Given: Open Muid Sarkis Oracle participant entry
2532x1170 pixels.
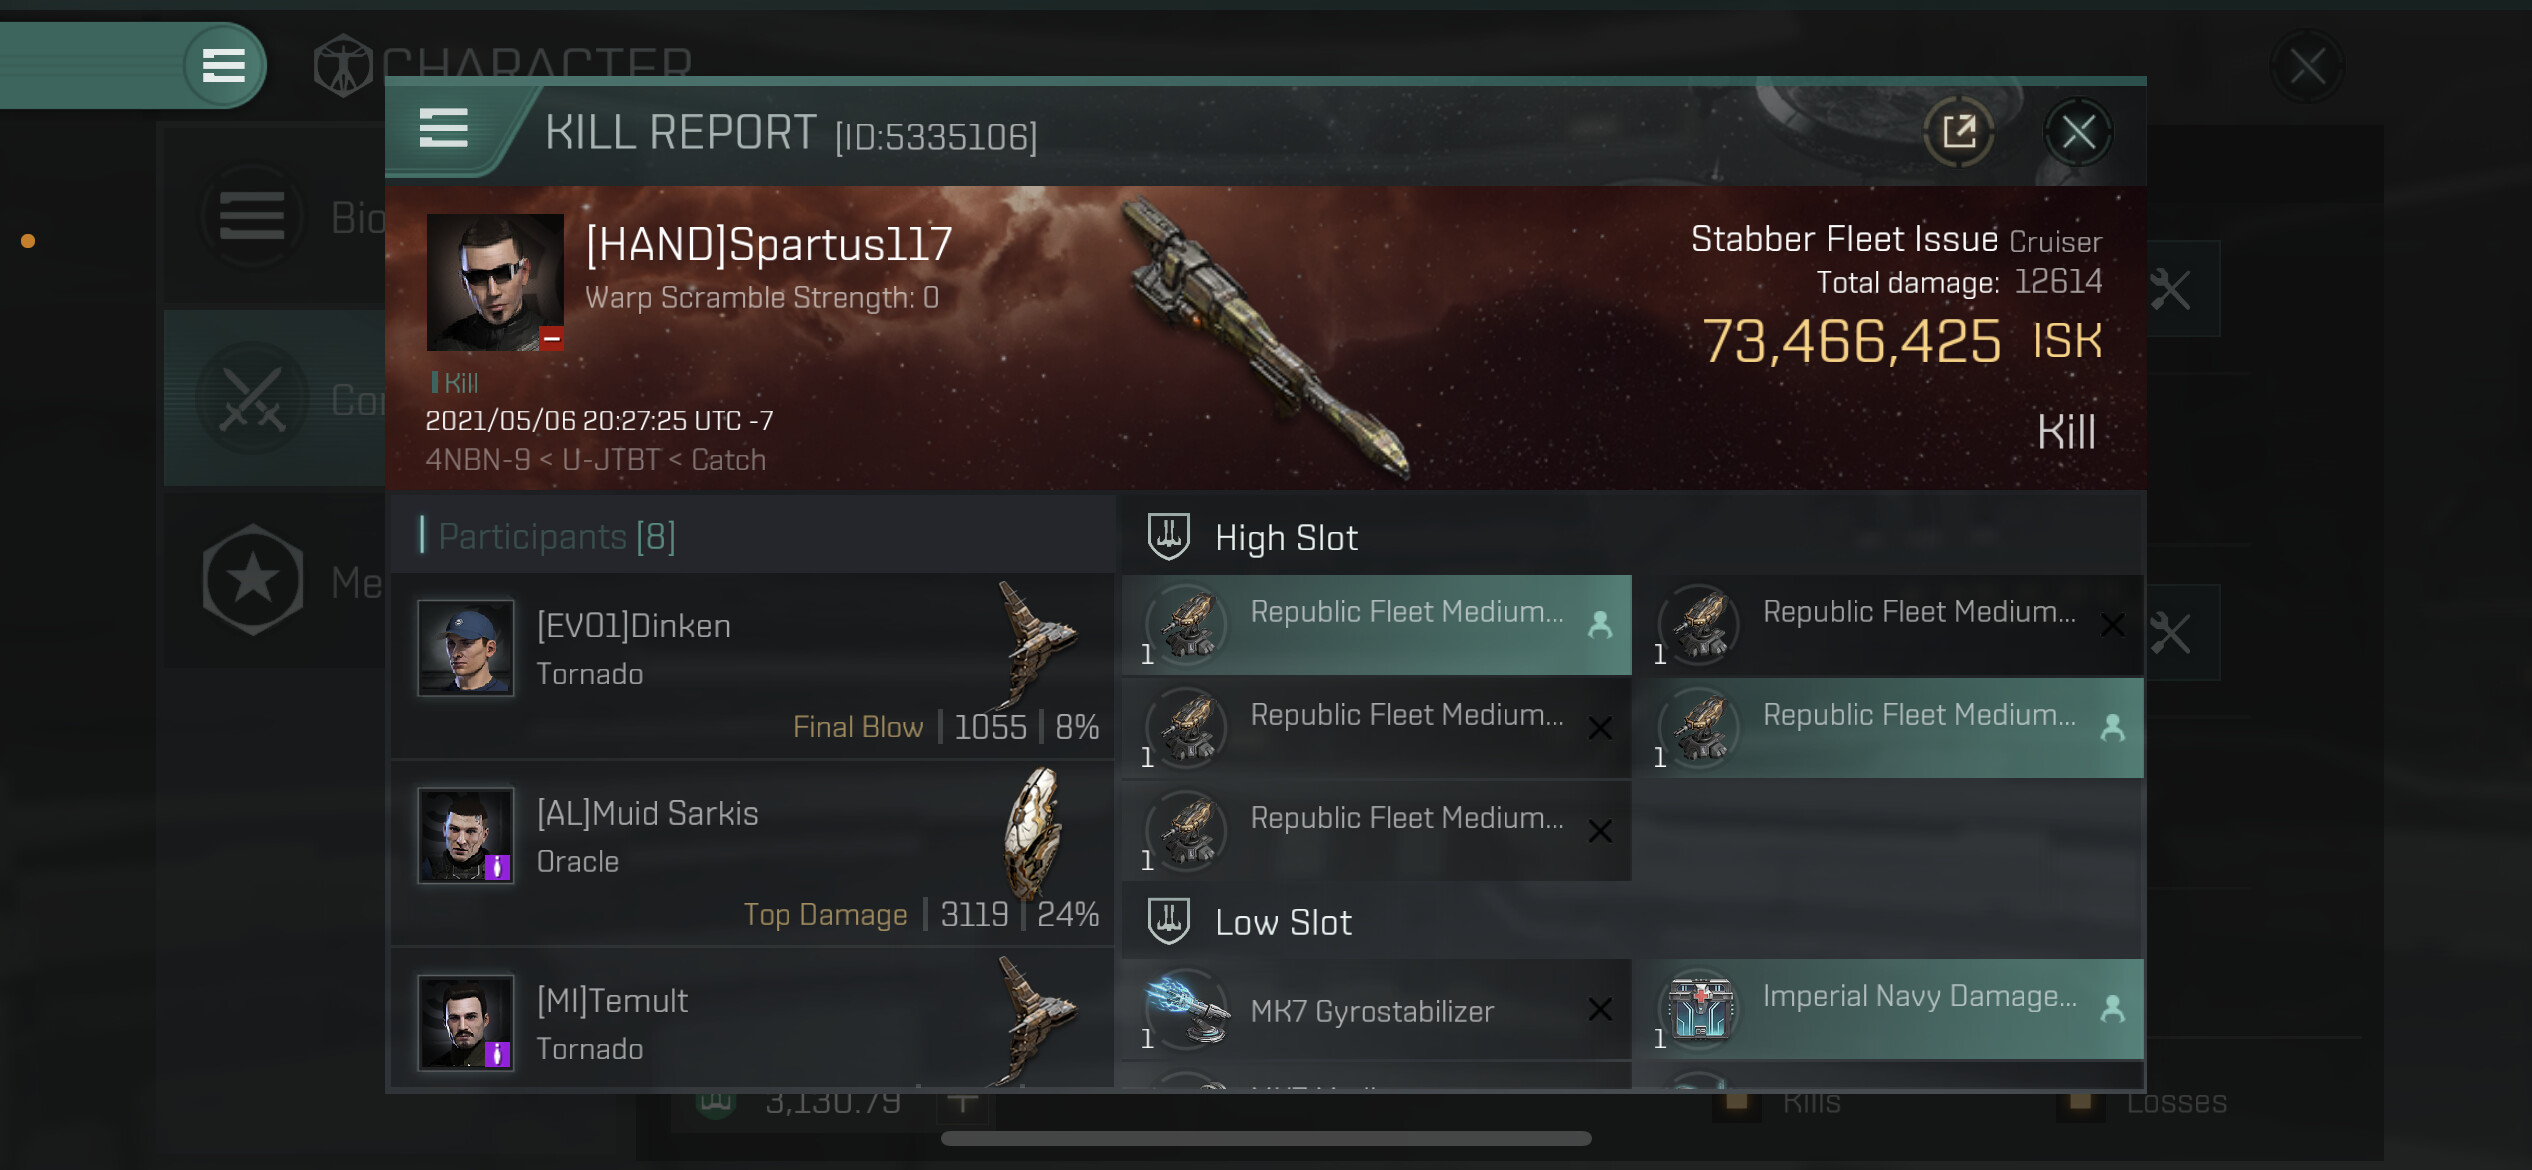Looking at the screenshot, I should [x=752, y=853].
